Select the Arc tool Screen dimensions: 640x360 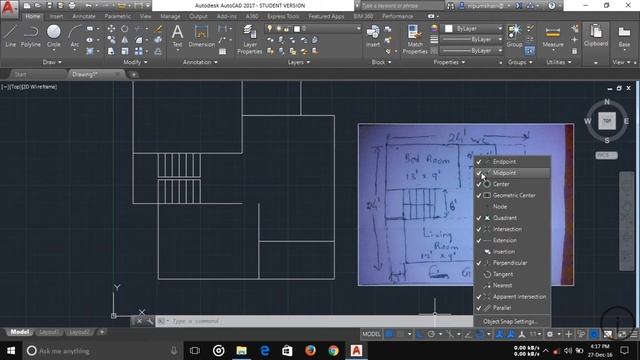pyautogui.click(x=75, y=36)
